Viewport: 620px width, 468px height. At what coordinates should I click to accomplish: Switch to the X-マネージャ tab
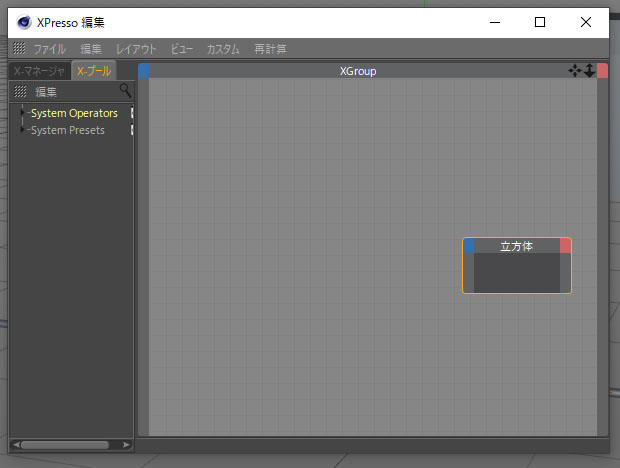[x=39, y=71]
